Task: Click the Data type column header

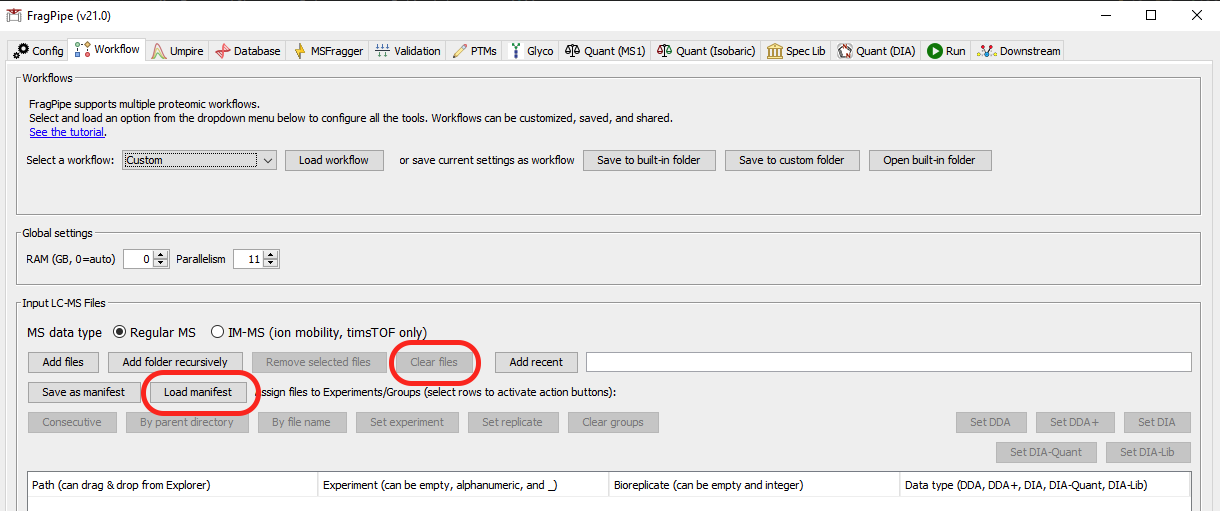Action: tap(1044, 485)
